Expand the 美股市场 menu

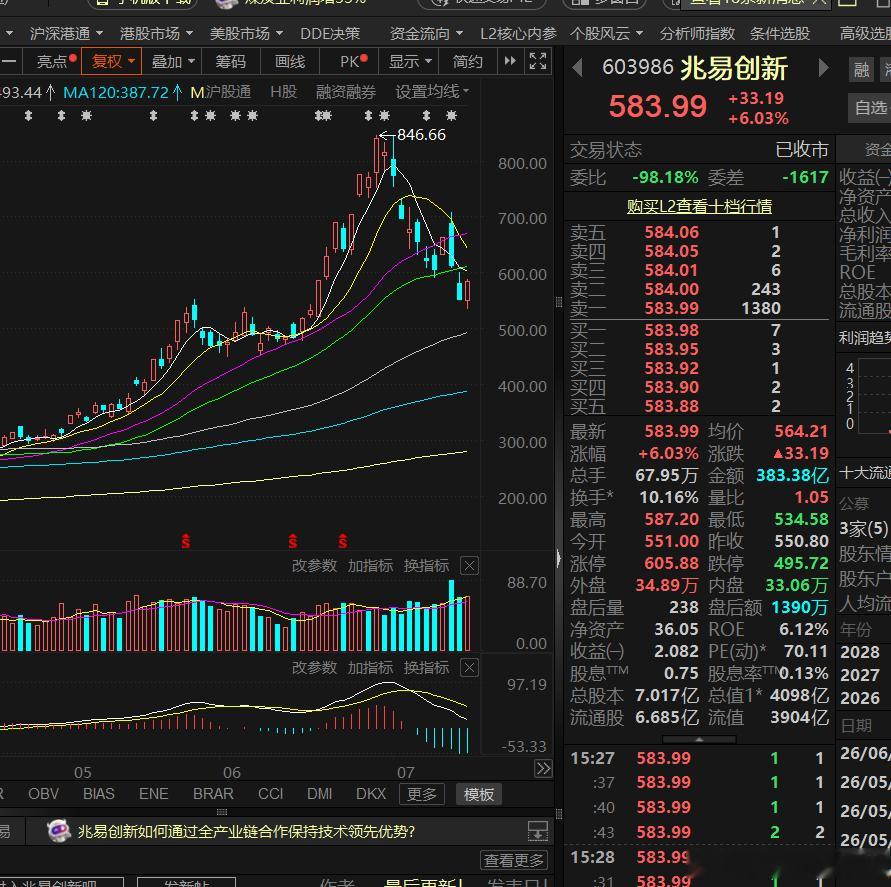pos(246,34)
